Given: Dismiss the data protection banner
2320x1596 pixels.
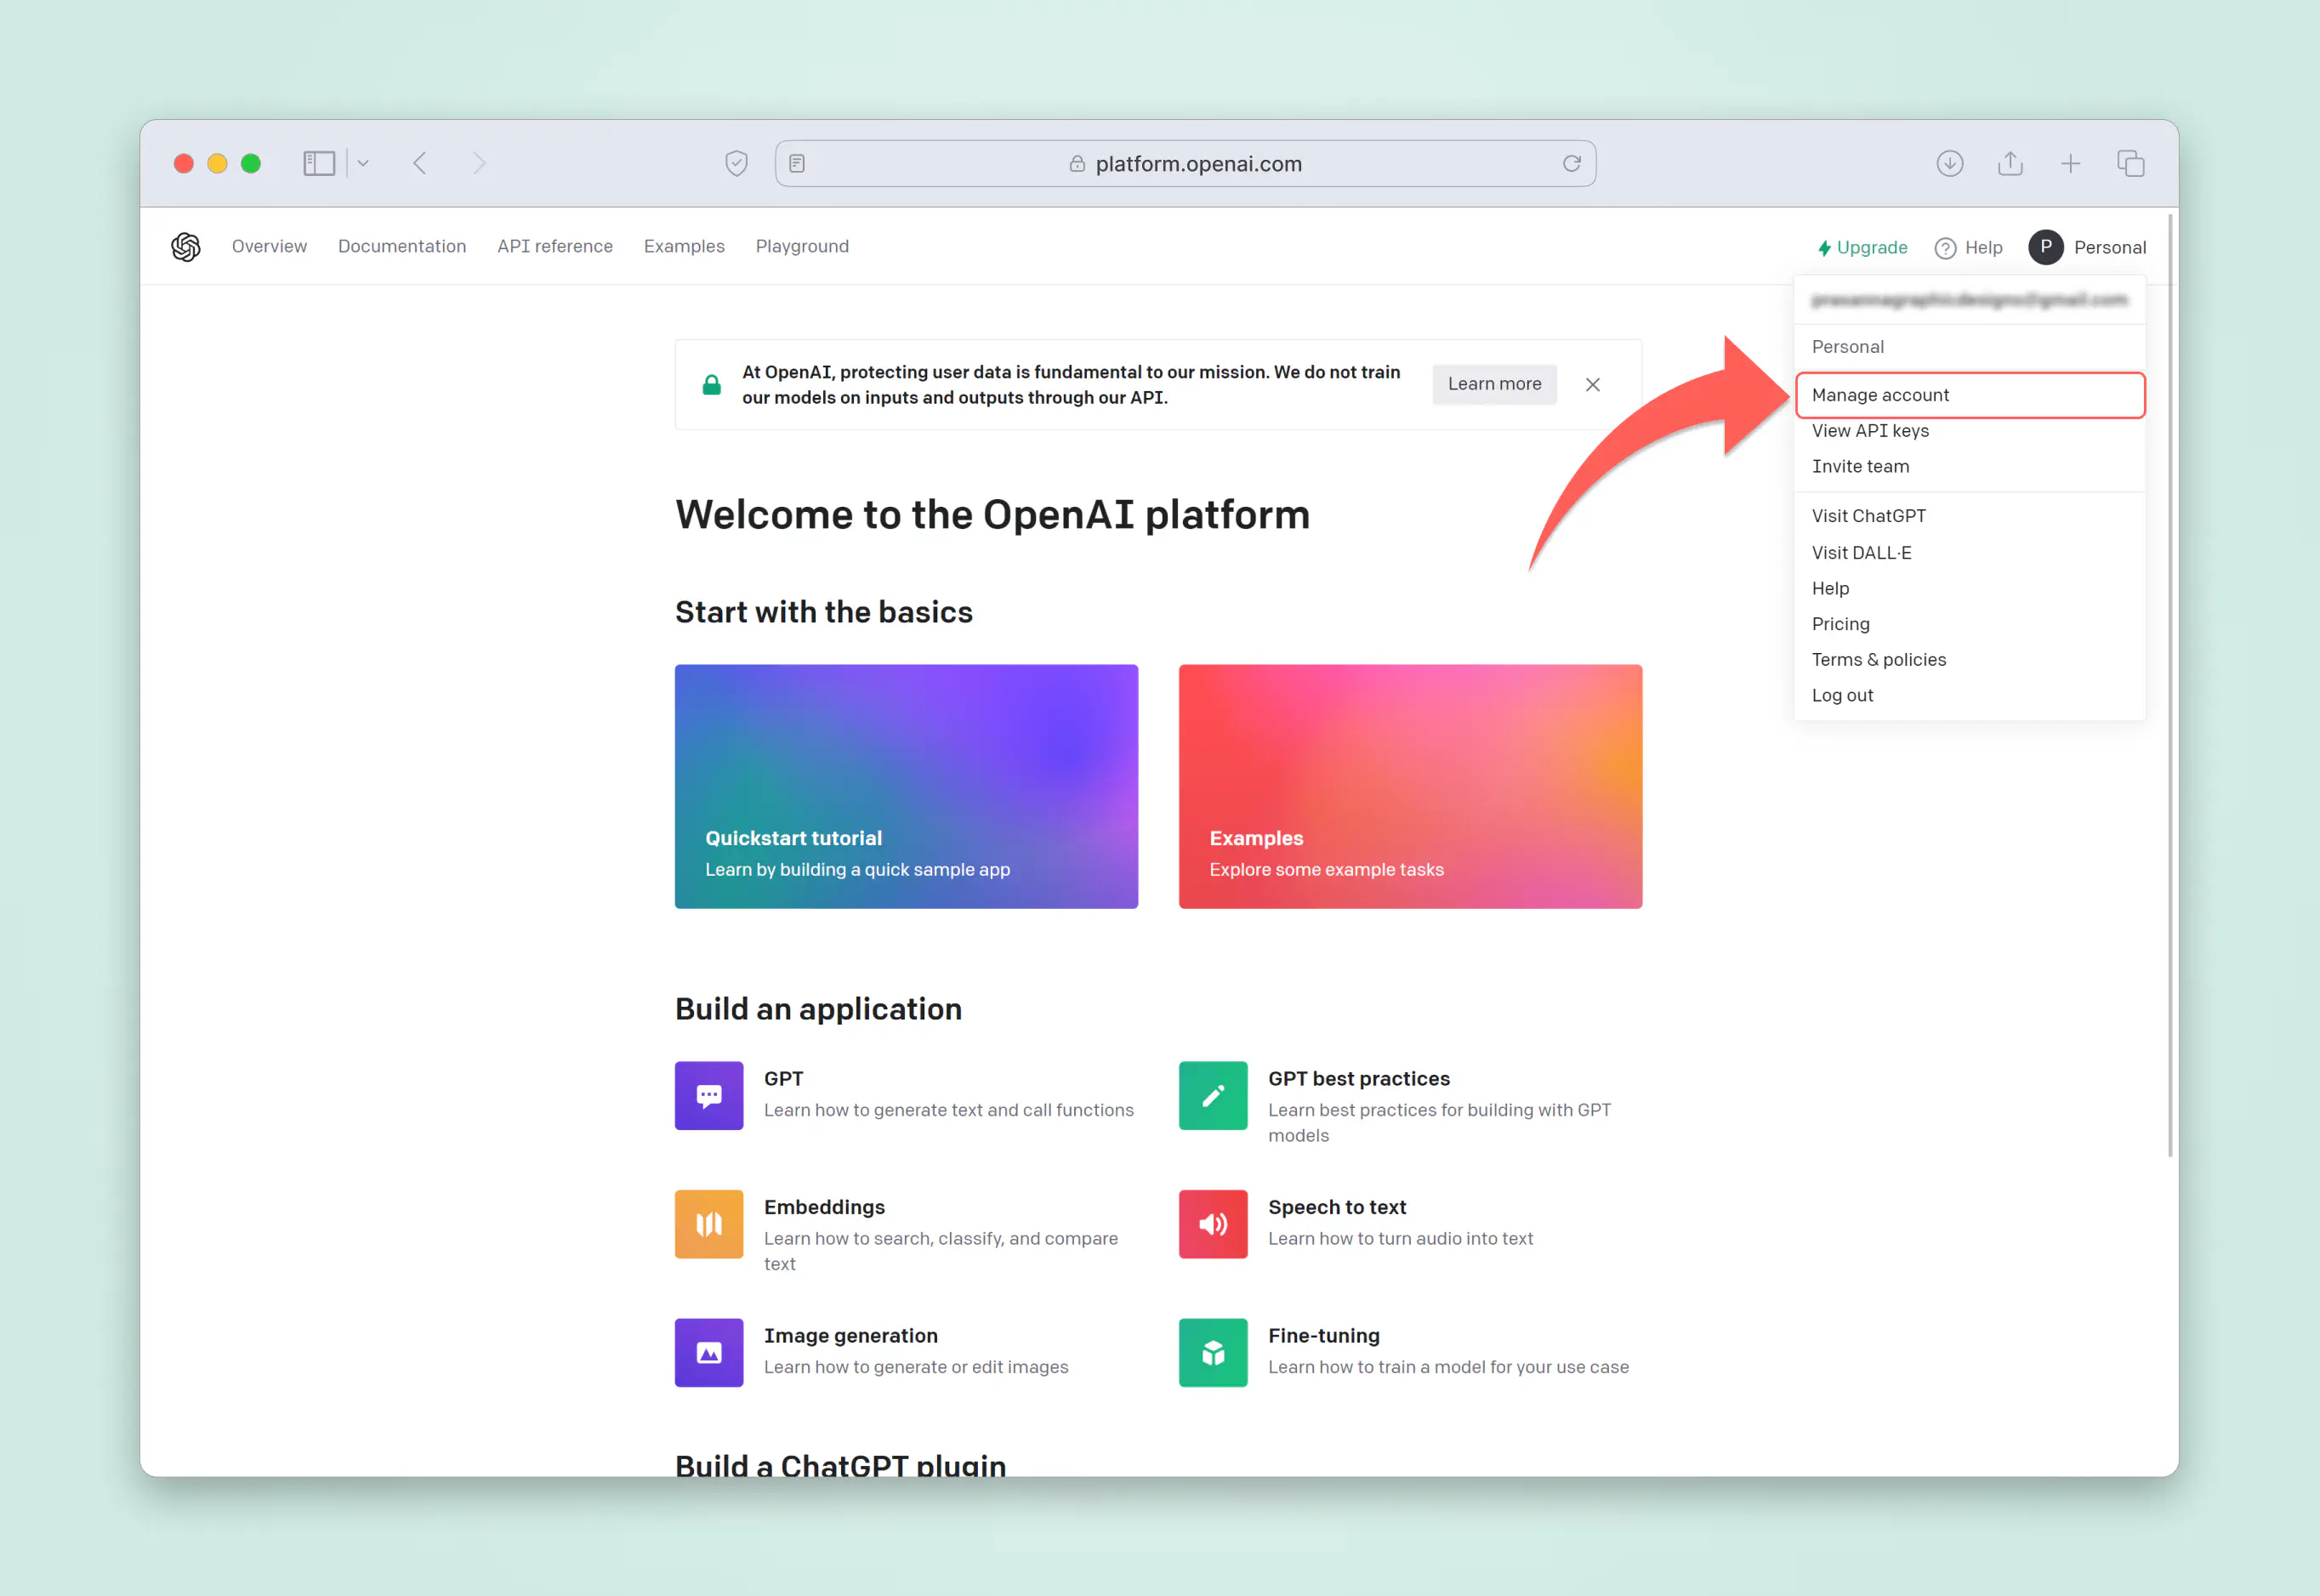Looking at the screenshot, I should (x=1592, y=384).
